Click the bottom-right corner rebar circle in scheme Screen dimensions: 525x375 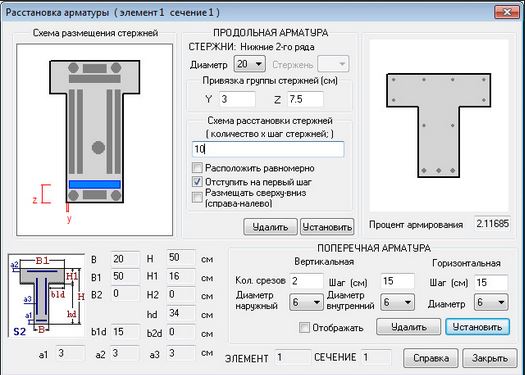[x=116, y=196]
